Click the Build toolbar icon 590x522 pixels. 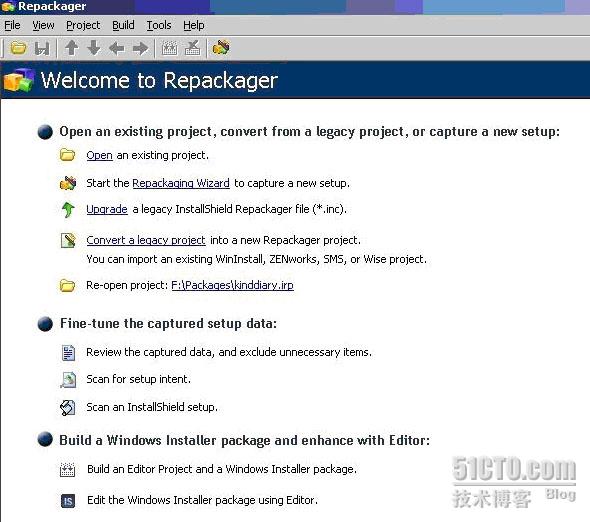click(170, 48)
